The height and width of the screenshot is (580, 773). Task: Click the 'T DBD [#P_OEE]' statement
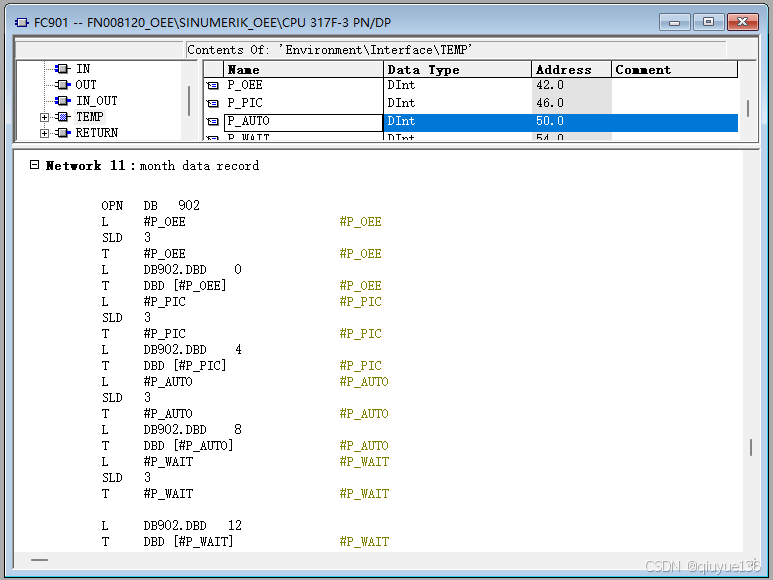[164, 286]
